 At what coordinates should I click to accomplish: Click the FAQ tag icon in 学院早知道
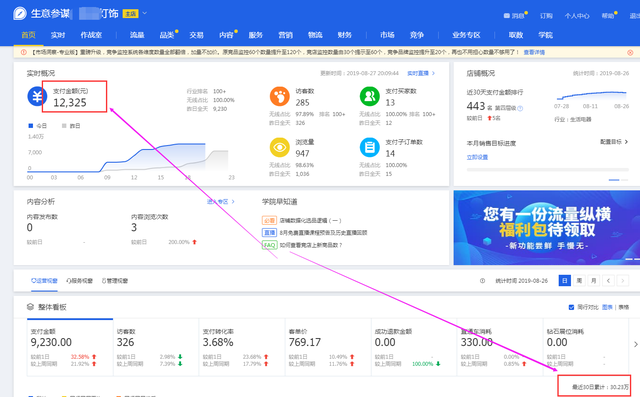269,245
